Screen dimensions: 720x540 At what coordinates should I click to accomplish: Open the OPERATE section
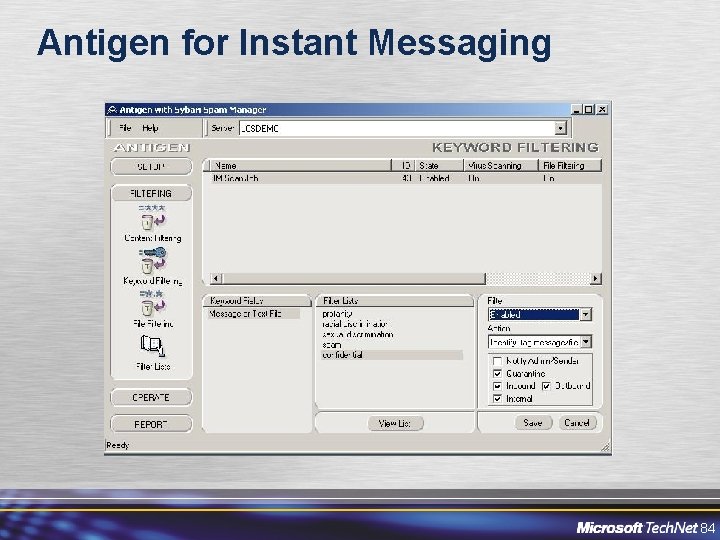(x=151, y=398)
